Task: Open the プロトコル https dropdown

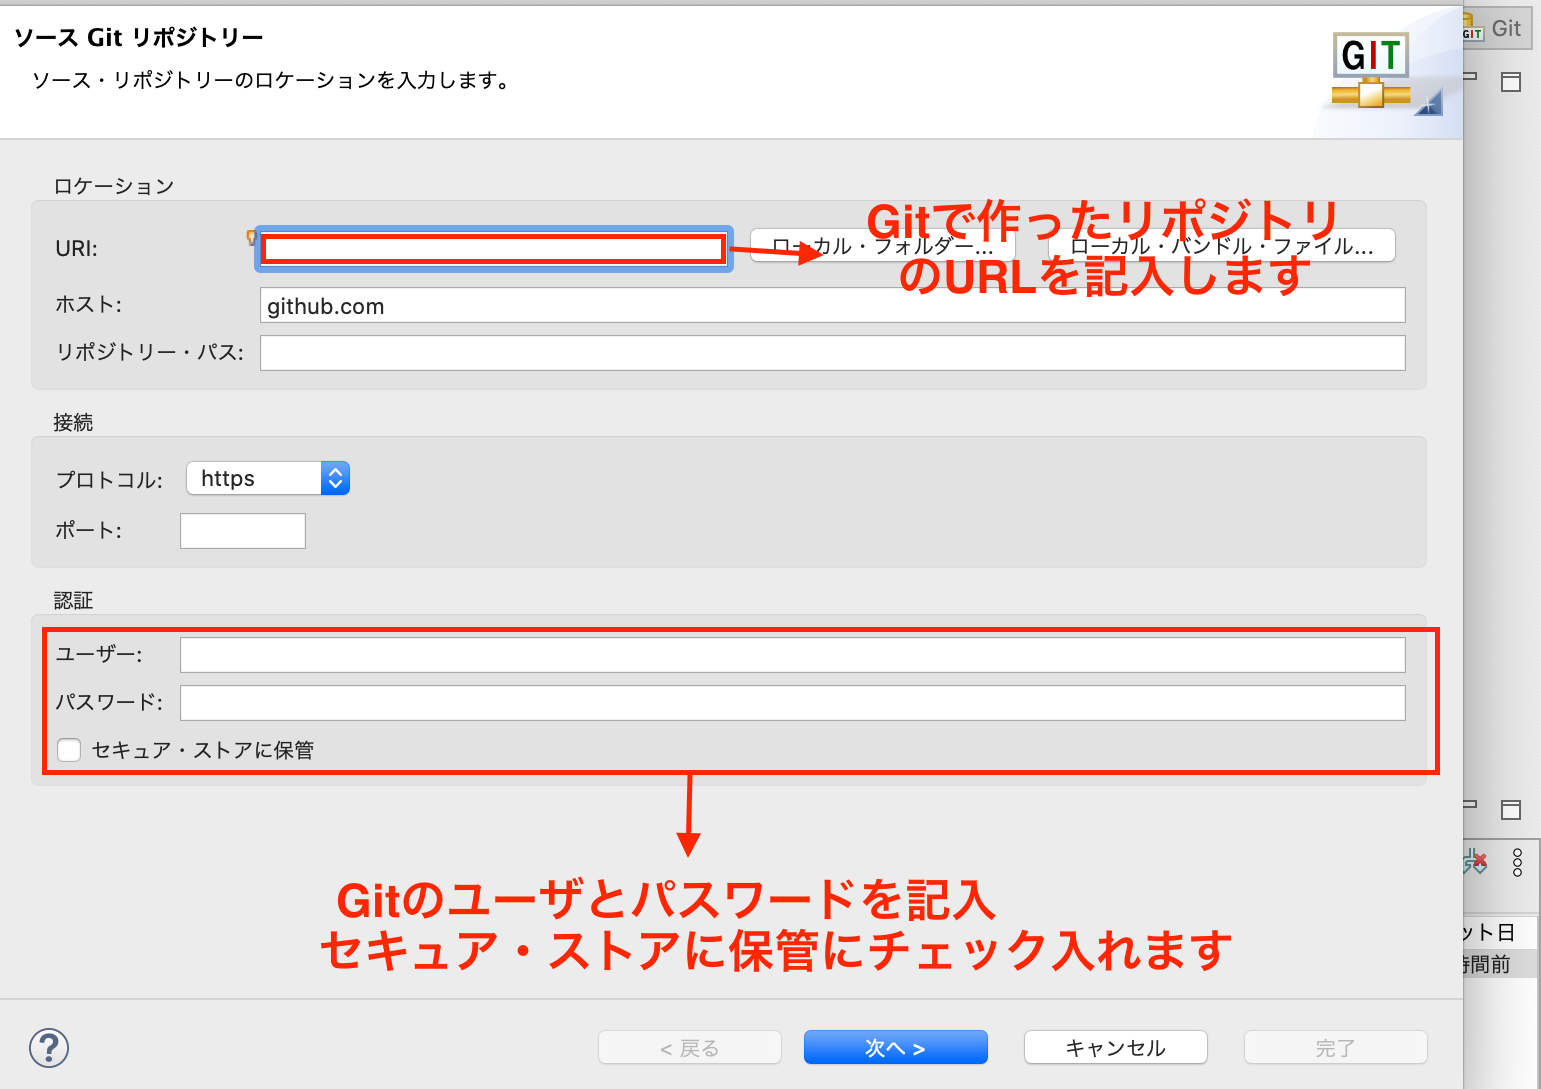Action: tap(336, 478)
